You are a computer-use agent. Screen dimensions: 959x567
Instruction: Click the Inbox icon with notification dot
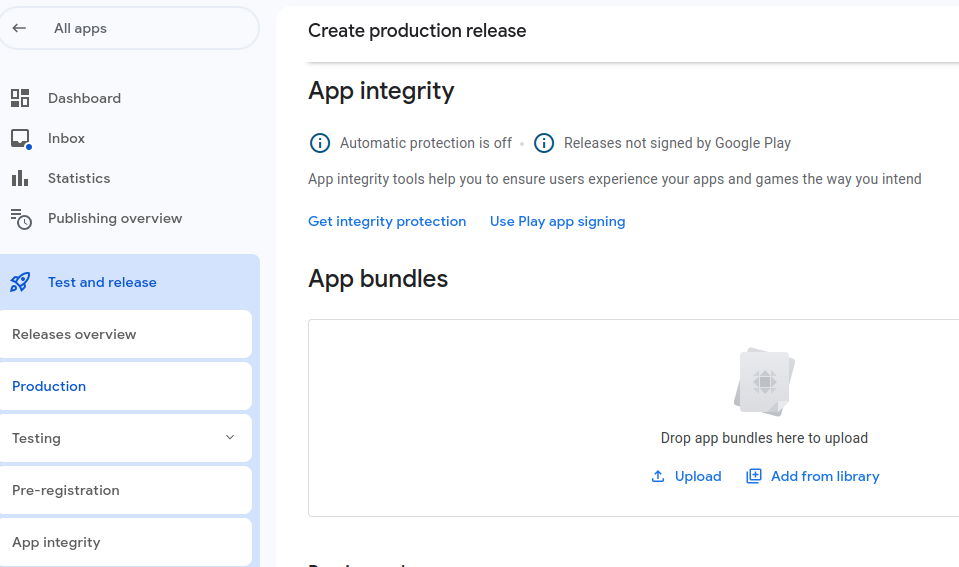(20, 139)
